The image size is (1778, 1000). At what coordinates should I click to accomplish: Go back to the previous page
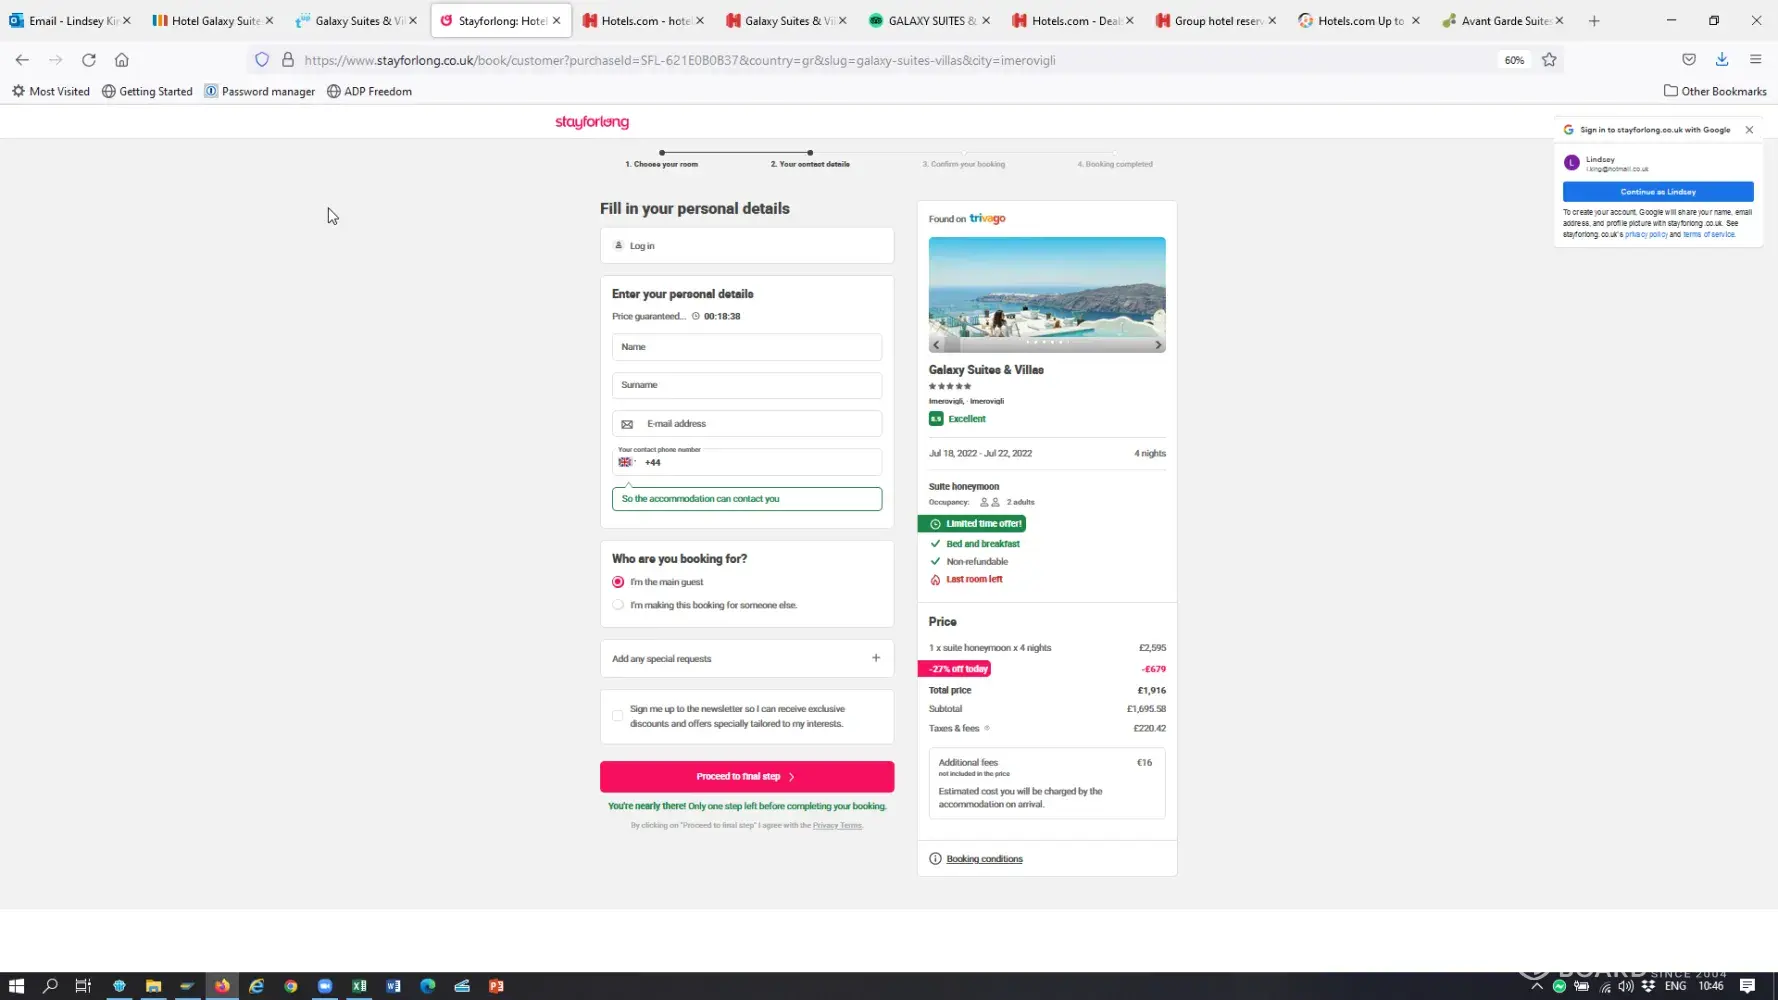[x=22, y=60]
